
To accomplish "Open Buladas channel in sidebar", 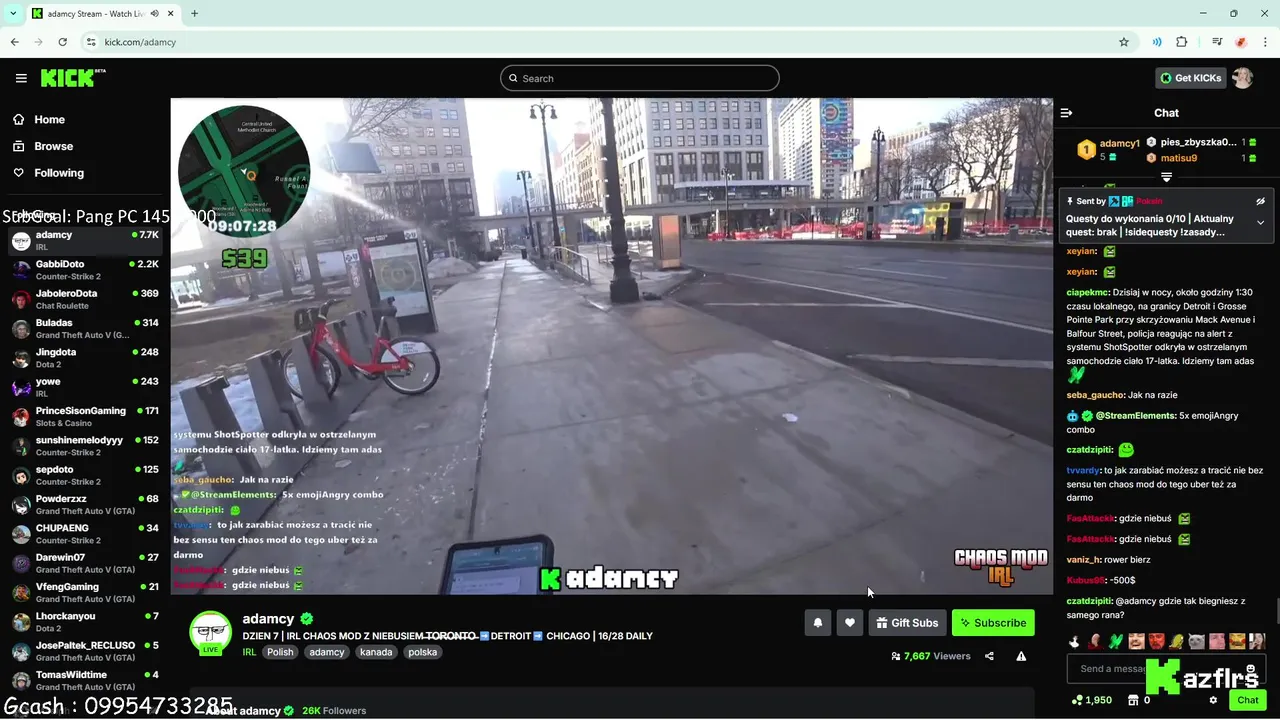I will click(85, 329).
